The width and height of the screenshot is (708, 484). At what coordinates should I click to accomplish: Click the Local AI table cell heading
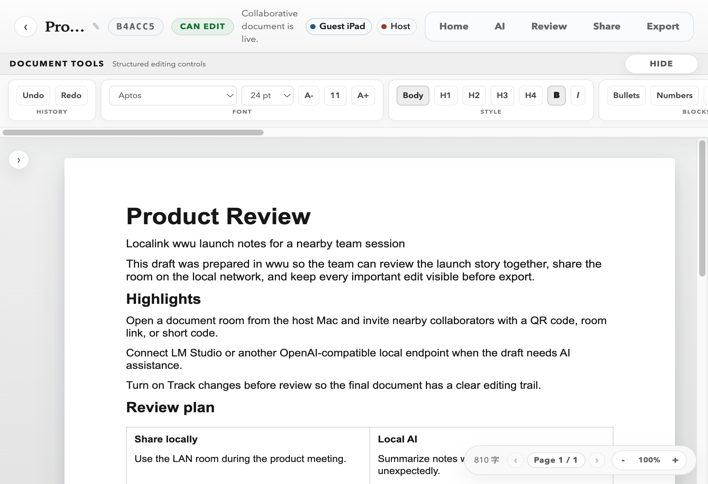397,439
